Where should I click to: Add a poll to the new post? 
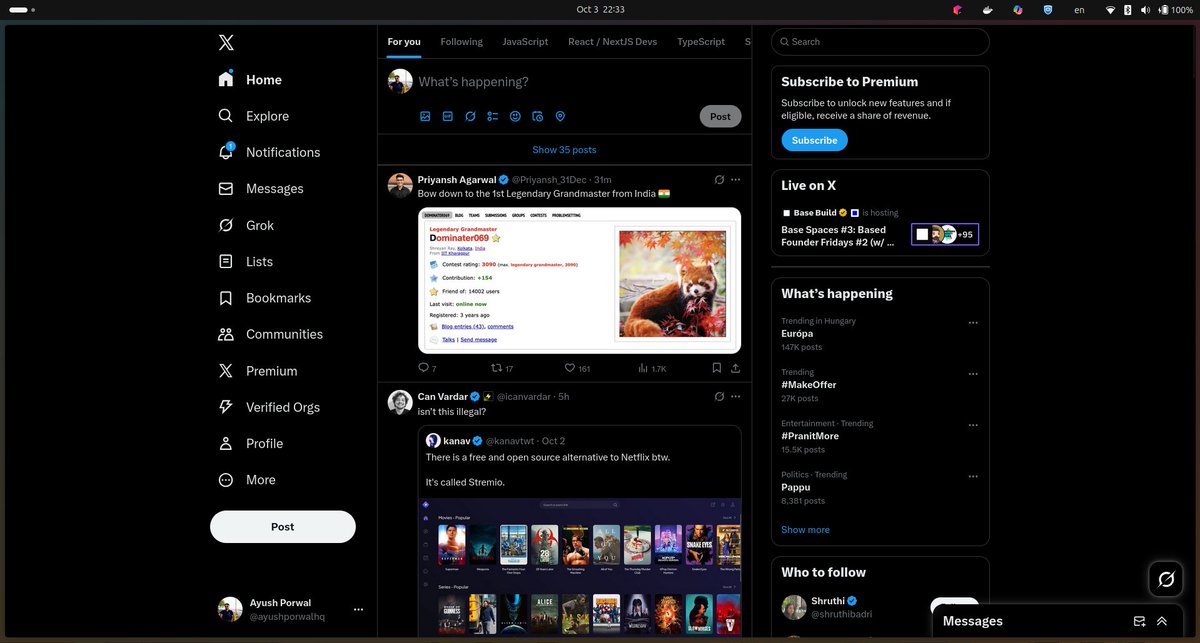coord(493,116)
